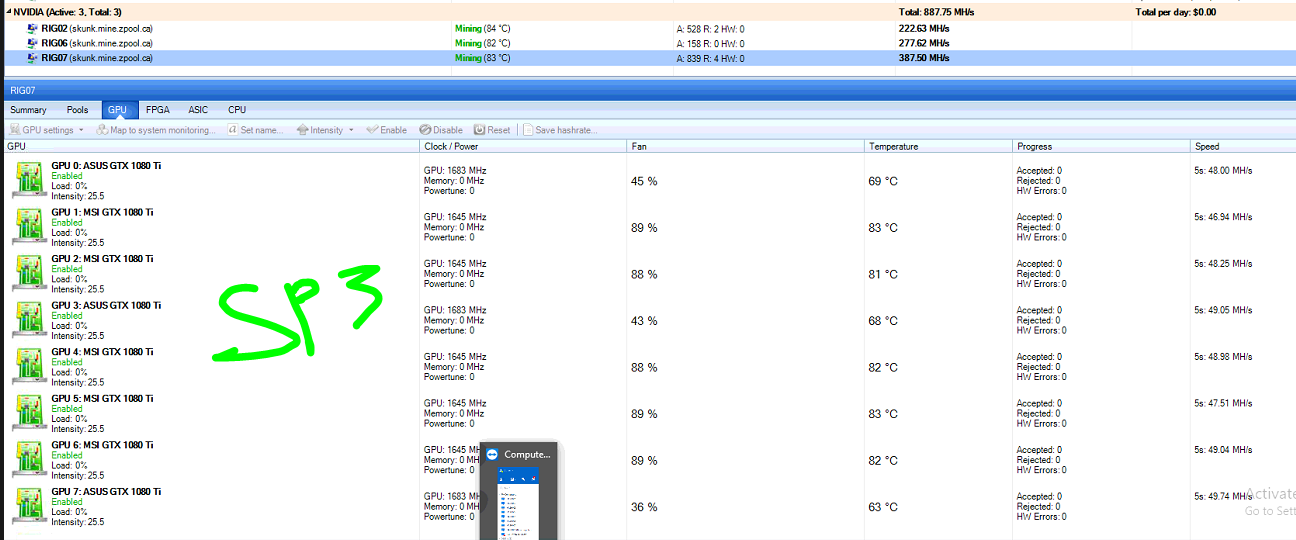Click the GPU 0 ASUS GTX 1080 Ti card icon
The width and height of the screenshot is (1296, 540).
tap(29, 181)
